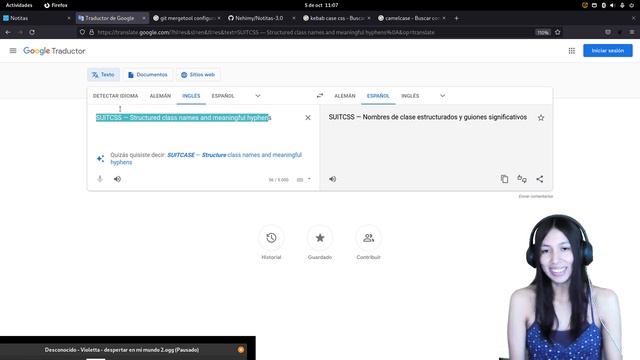Screen dimensions: 640x360
Task: Choose DETECTAR IDIOMA as source language
Action: [x=116, y=96]
